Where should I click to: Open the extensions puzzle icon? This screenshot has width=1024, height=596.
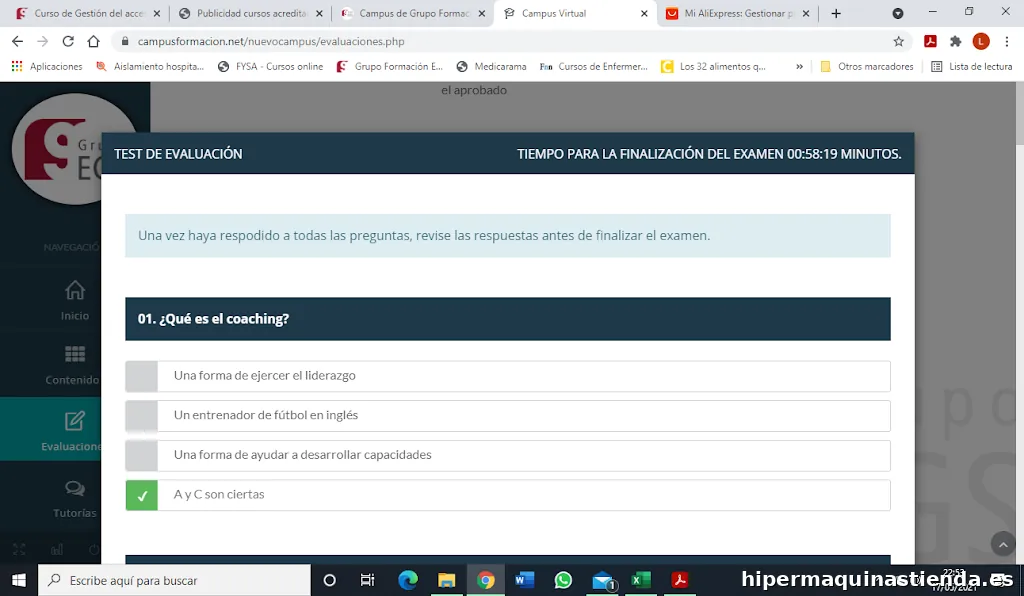955,41
